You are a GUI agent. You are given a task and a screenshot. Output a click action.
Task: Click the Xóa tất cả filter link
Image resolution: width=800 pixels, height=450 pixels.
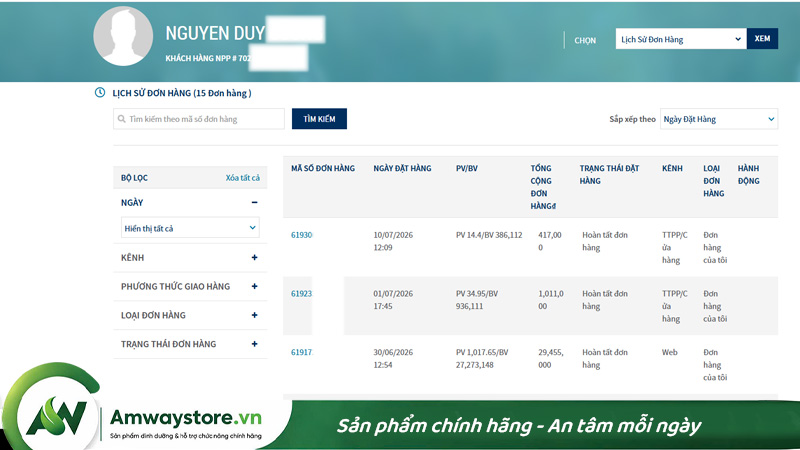242,178
